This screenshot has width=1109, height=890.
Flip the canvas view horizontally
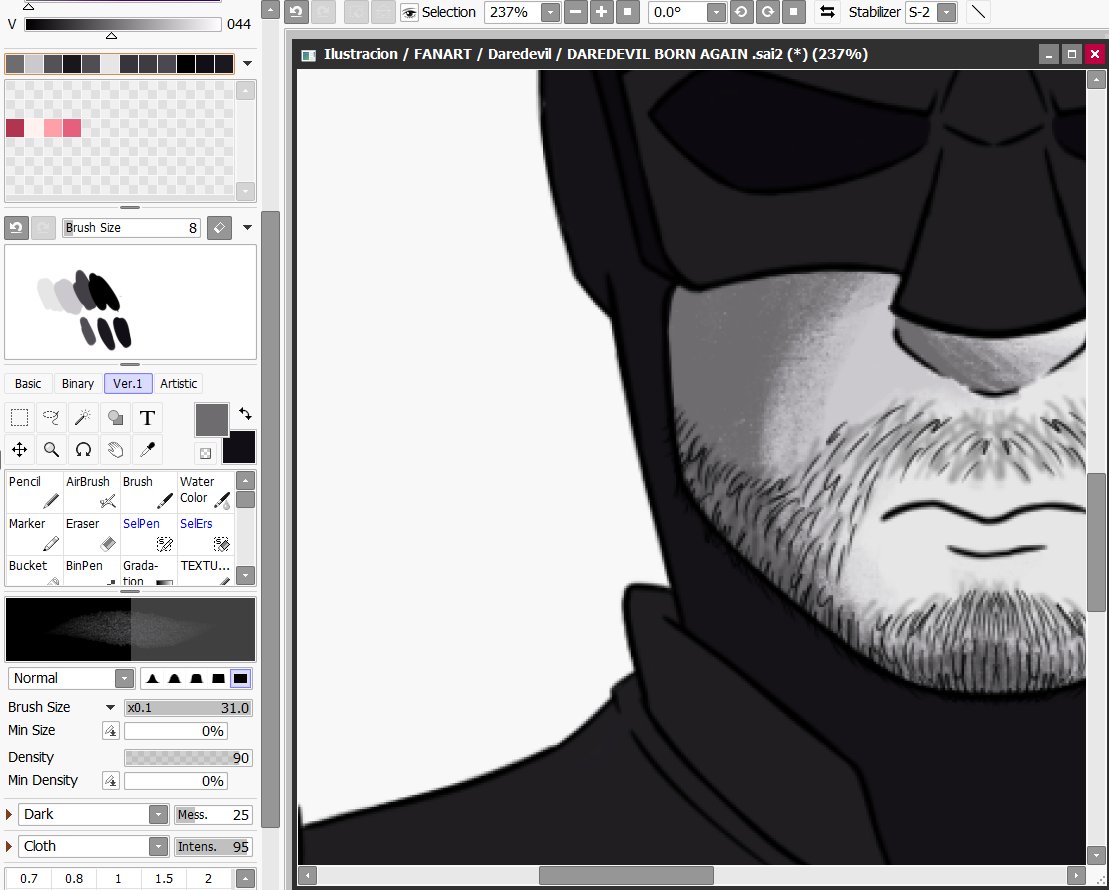827,12
